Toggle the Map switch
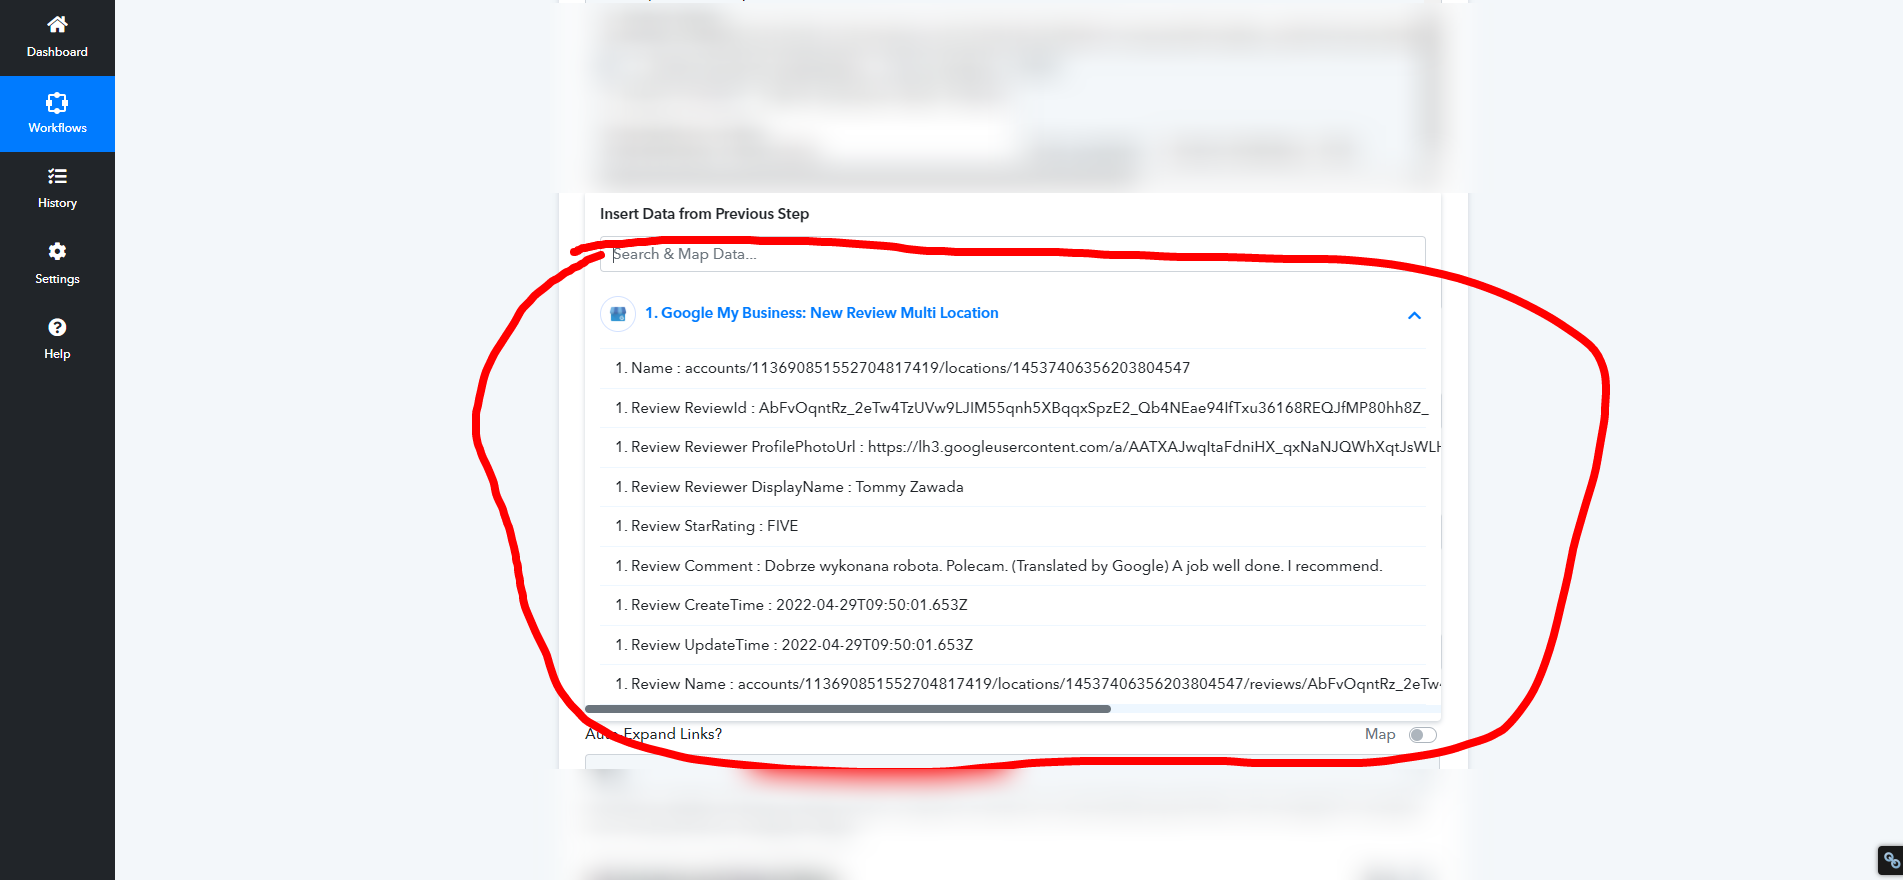 (1422, 735)
